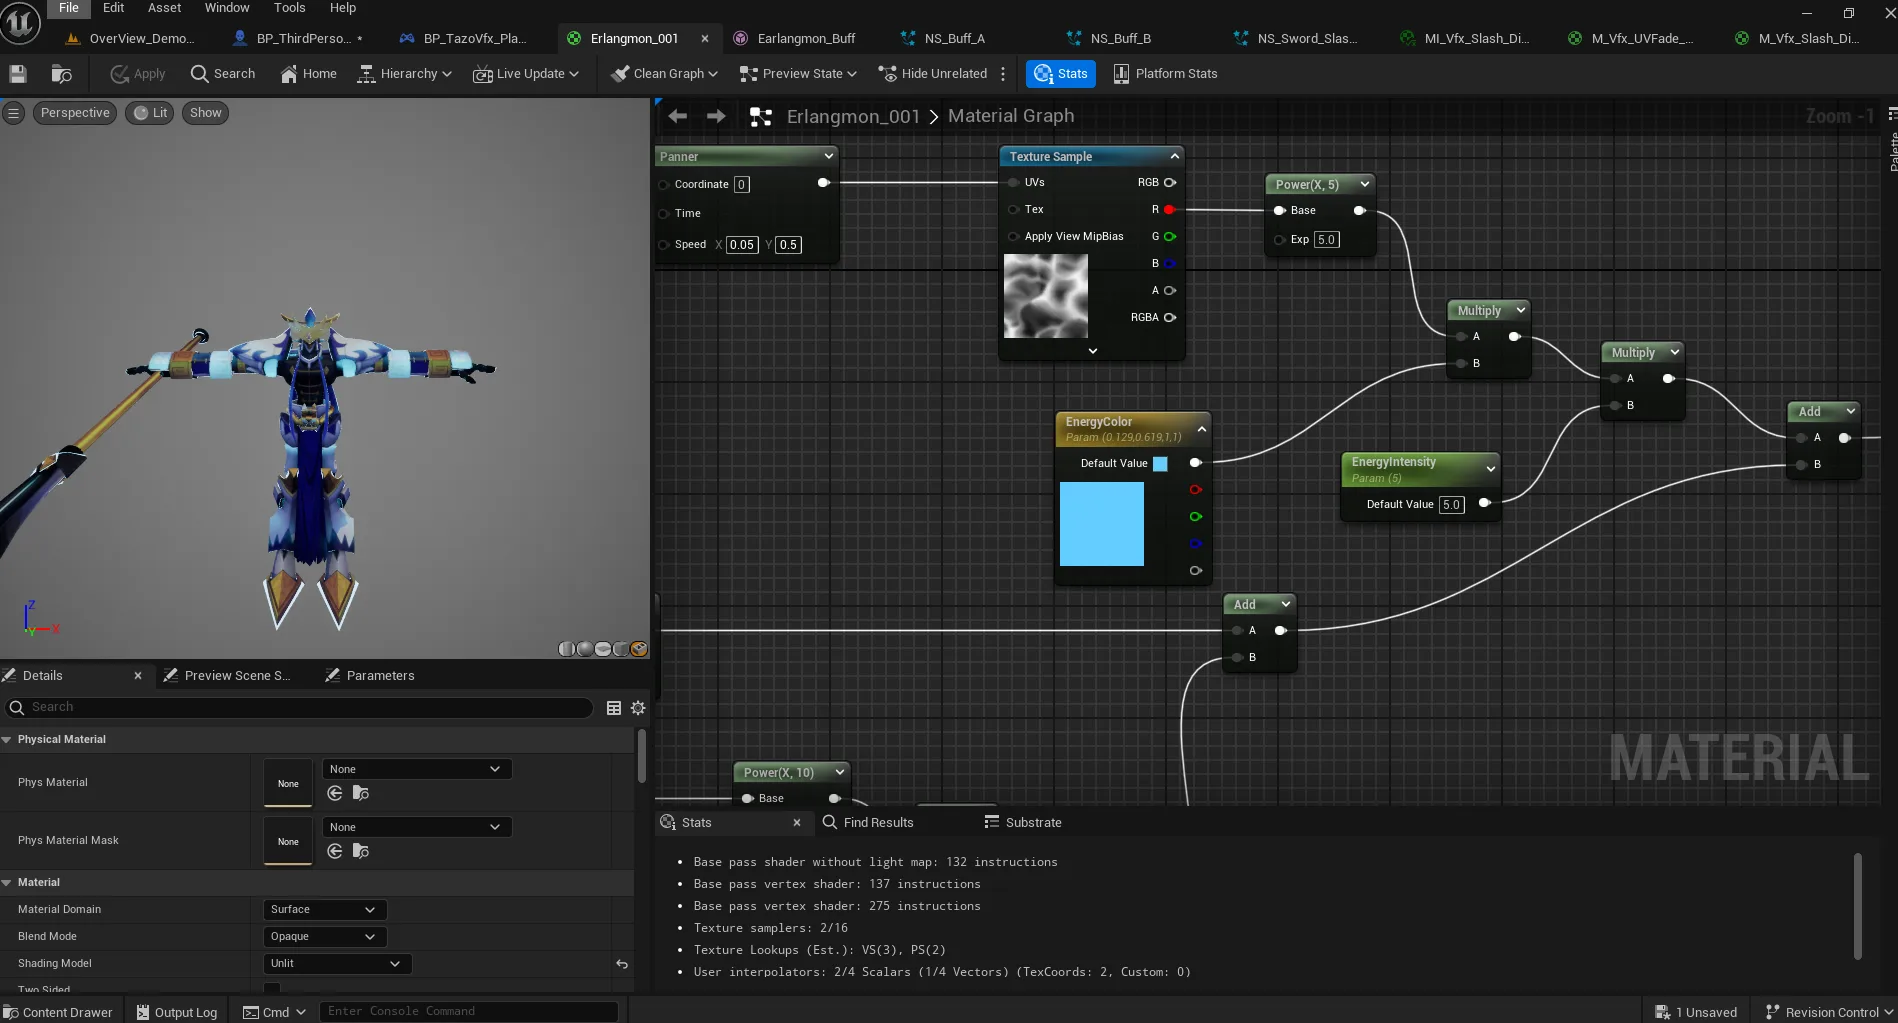This screenshot has height=1023, width=1898.
Task: Open the Preview State dropdown
Action: [x=797, y=74]
